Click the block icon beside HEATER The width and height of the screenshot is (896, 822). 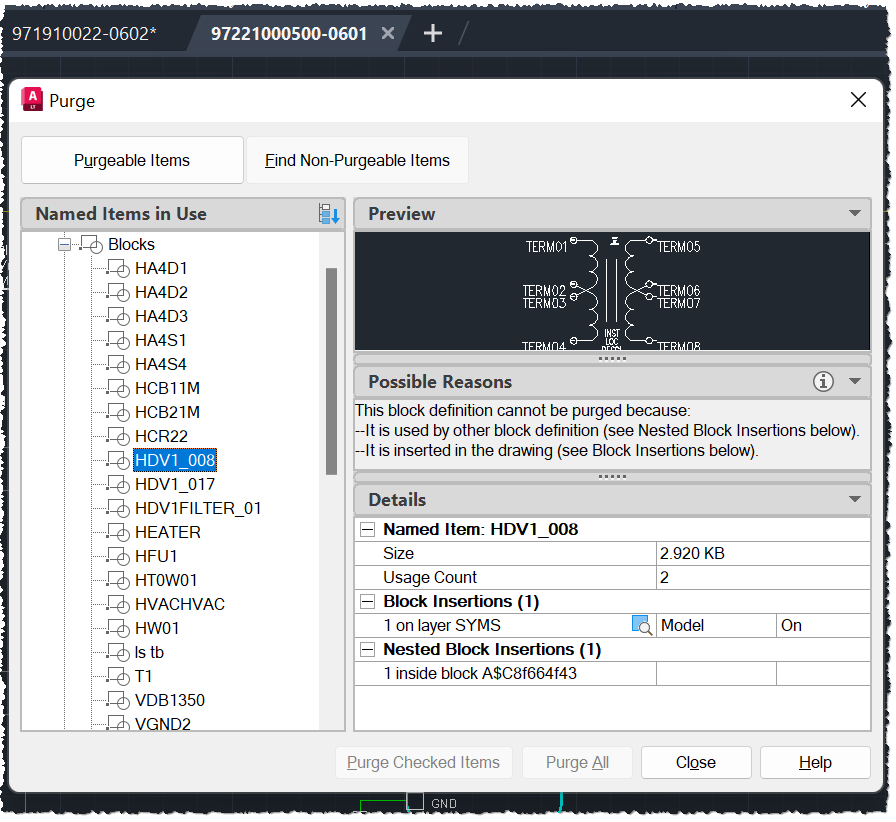(118, 532)
